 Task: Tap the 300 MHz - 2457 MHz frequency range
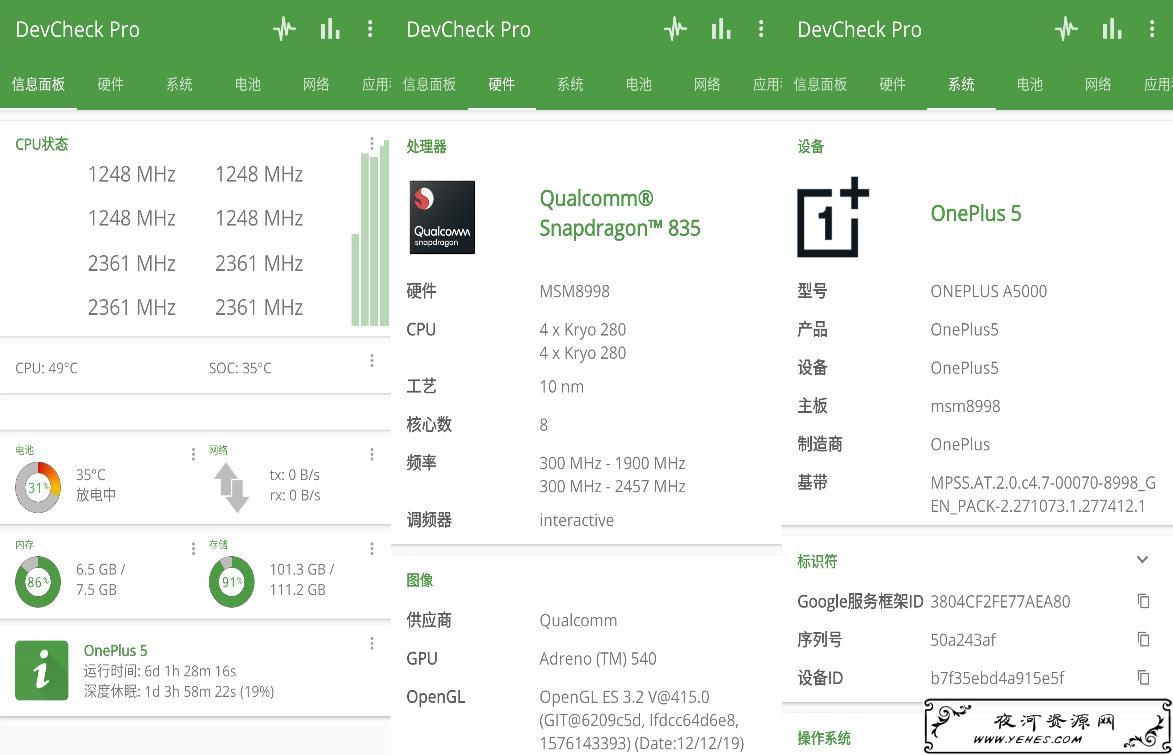[613, 486]
